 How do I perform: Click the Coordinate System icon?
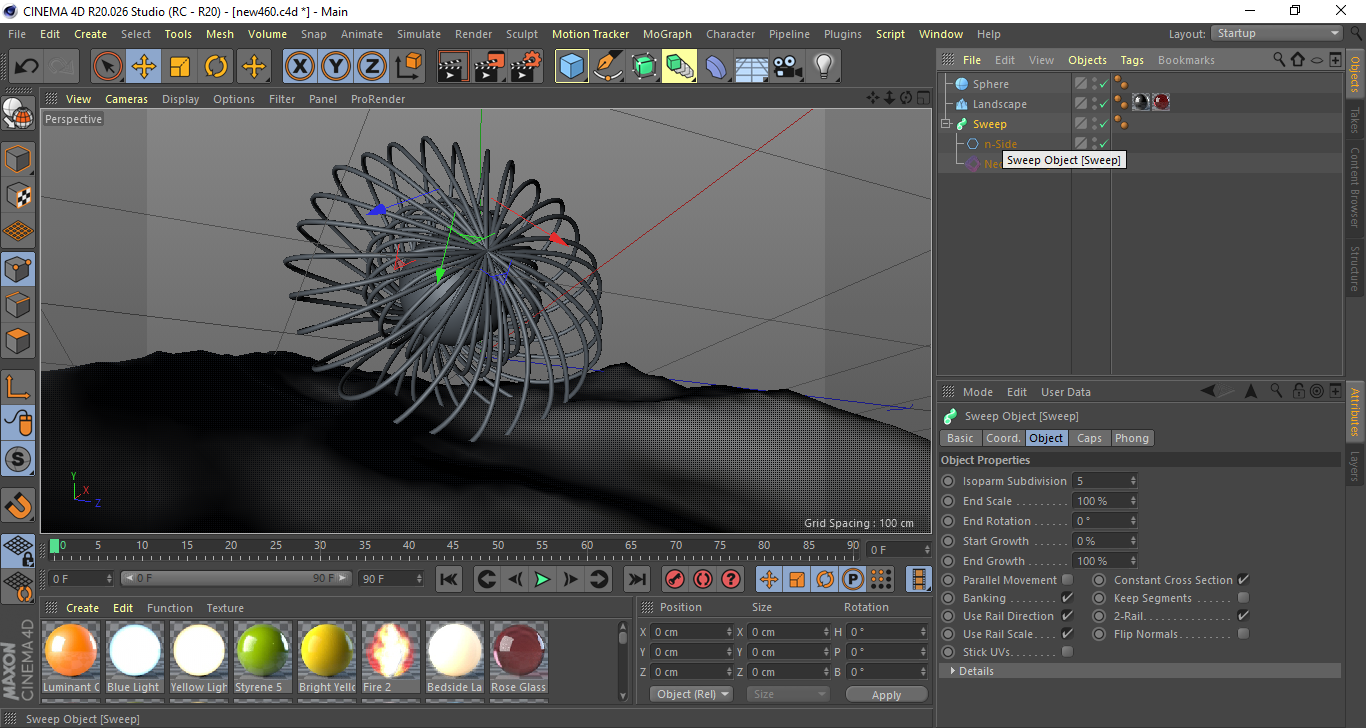point(408,67)
